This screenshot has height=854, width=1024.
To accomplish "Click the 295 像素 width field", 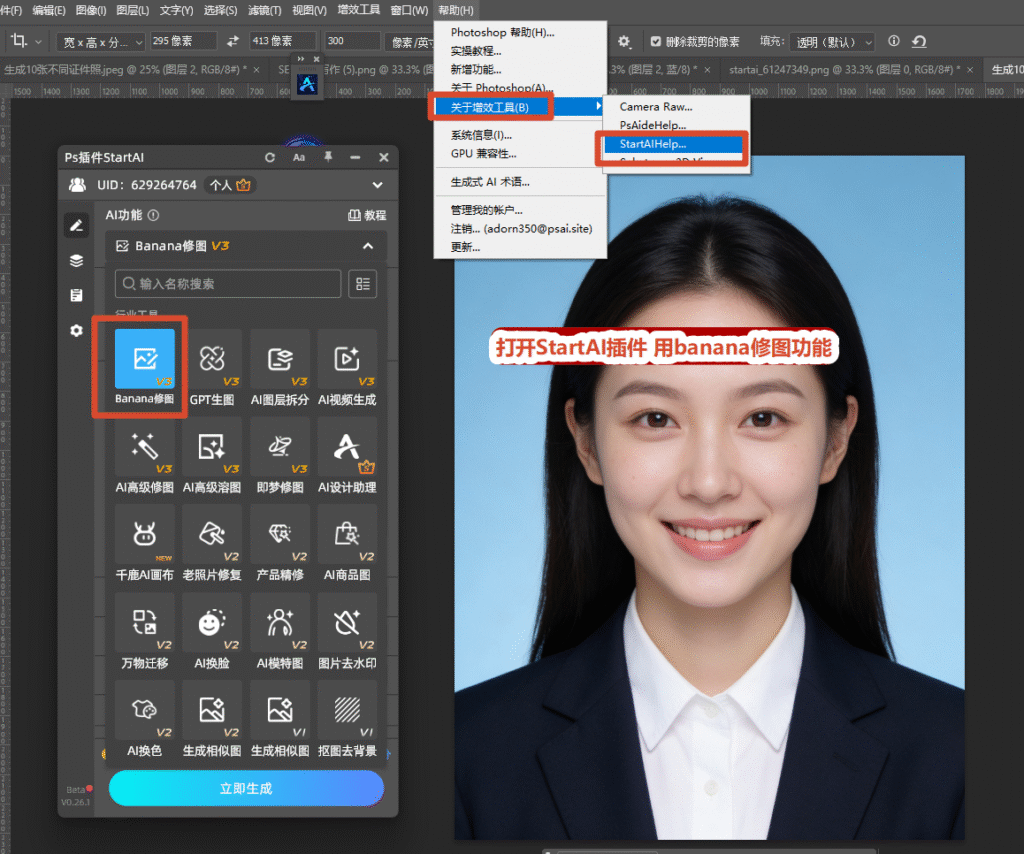I will (184, 41).
